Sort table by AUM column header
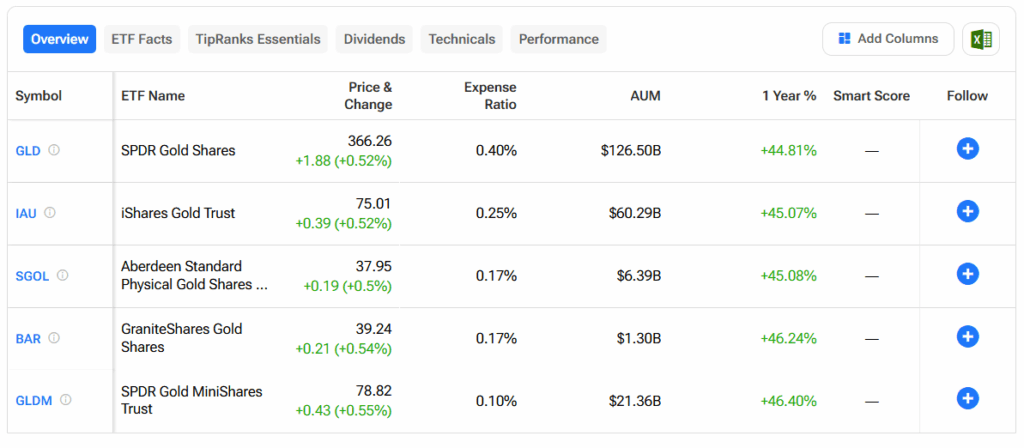The height and width of the screenshot is (448, 1024). tap(645, 96)
